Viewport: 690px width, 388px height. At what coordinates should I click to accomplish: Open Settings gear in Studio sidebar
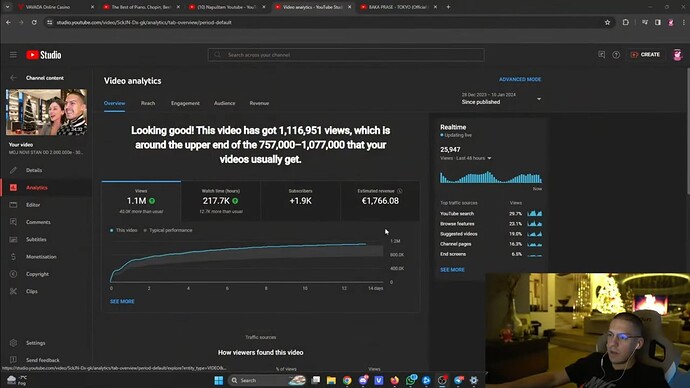(x=13, y=343)
